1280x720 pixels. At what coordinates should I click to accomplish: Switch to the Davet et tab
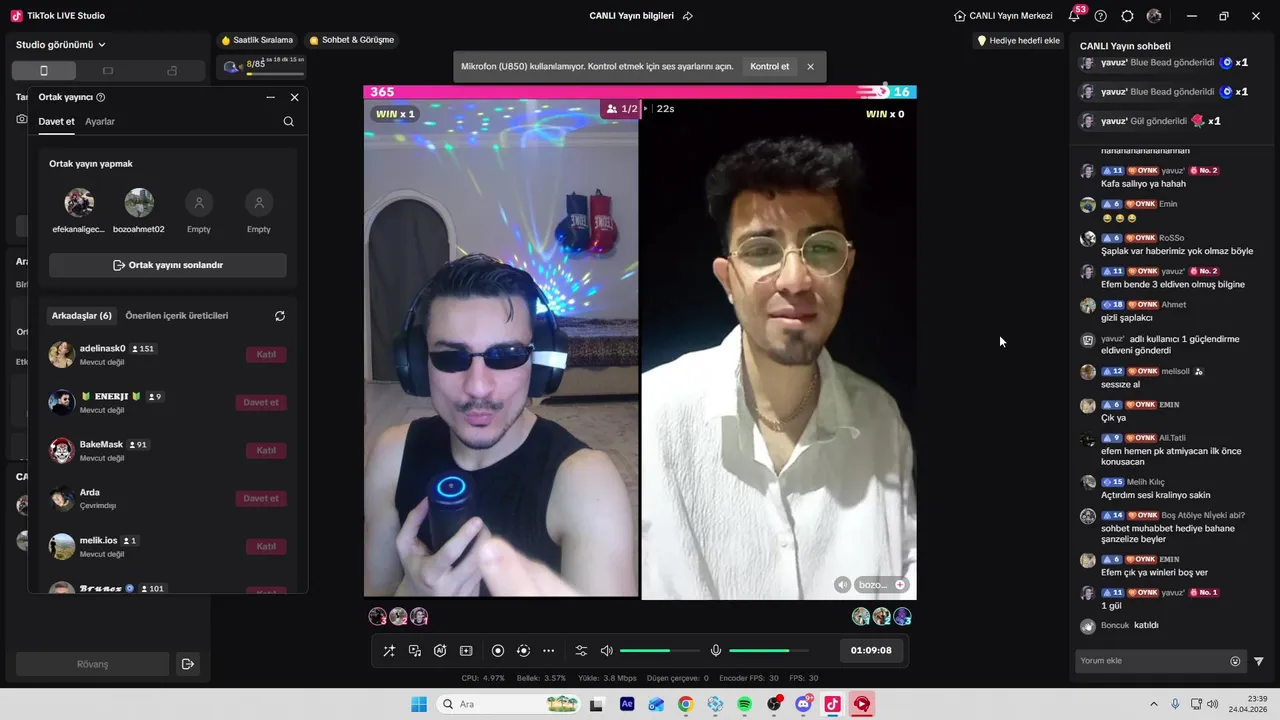56,122
